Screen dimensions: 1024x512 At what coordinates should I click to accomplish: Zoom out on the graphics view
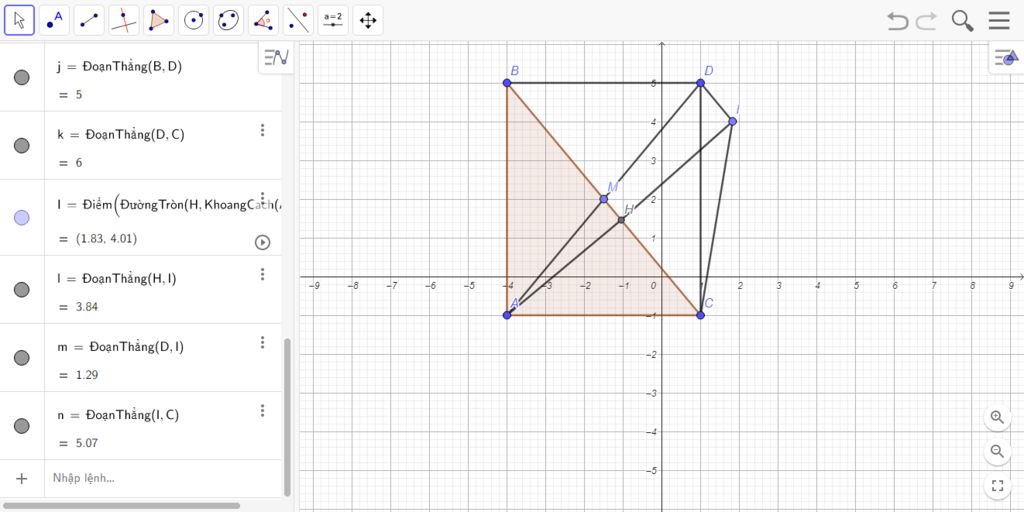tap(997, 451)
